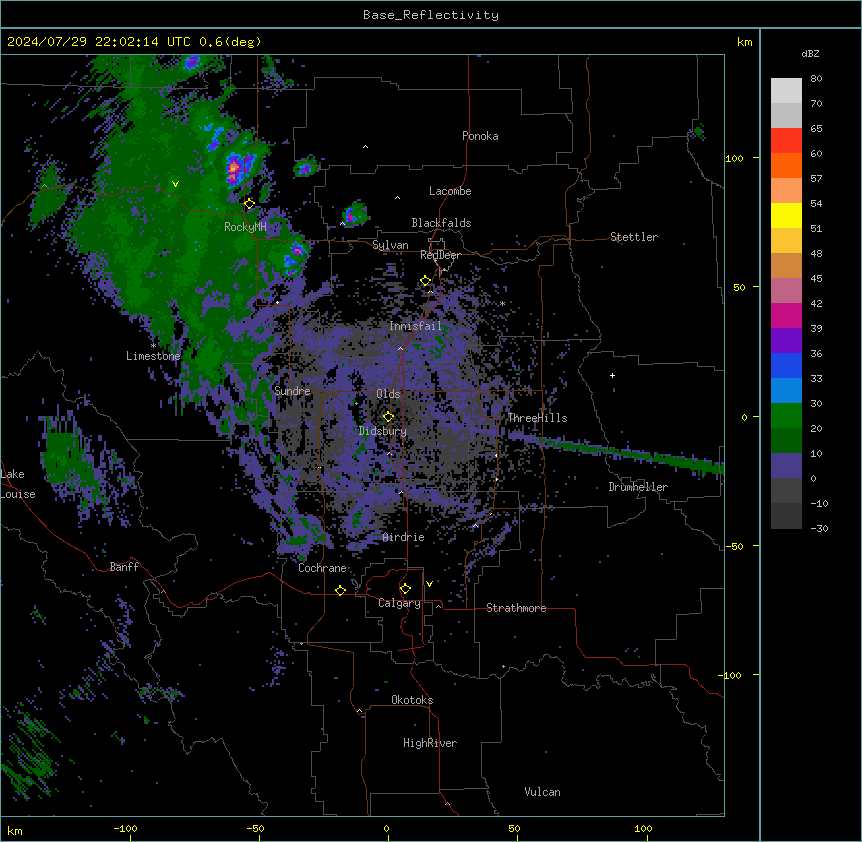Click the Calgary city label

[399, 603]
